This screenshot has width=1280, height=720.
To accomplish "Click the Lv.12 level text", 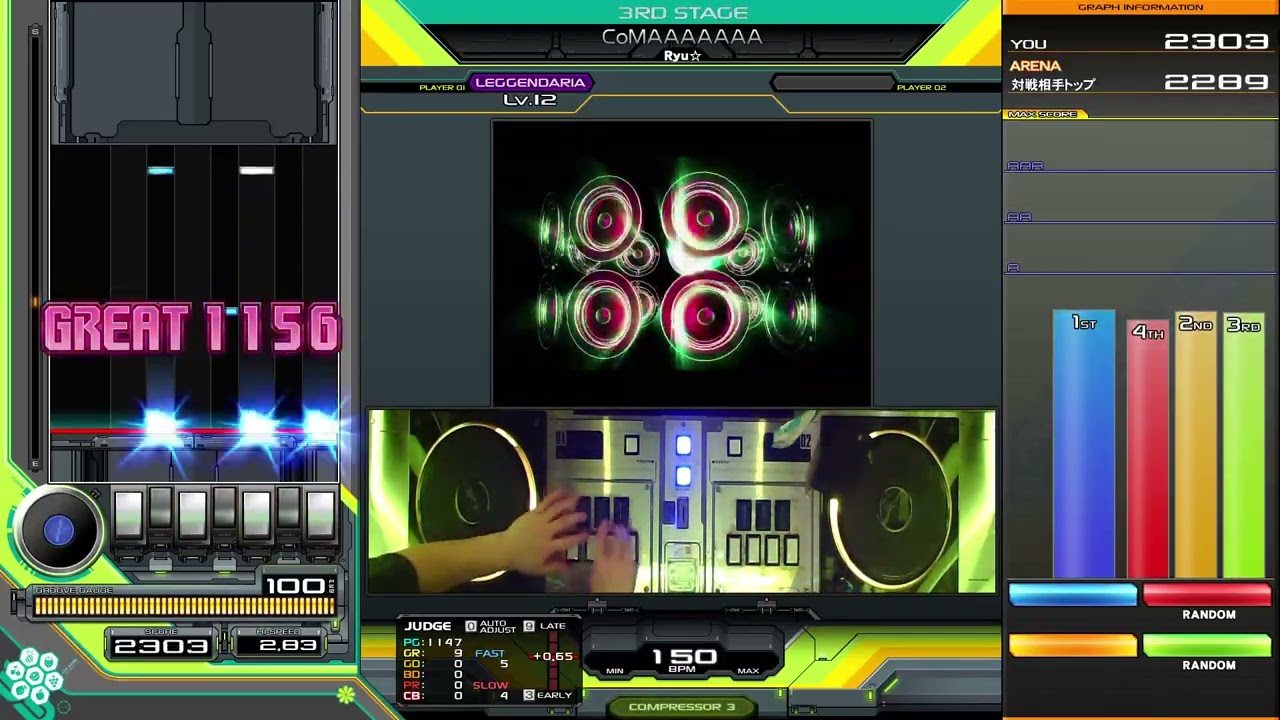I will click(x=530, y=100).
